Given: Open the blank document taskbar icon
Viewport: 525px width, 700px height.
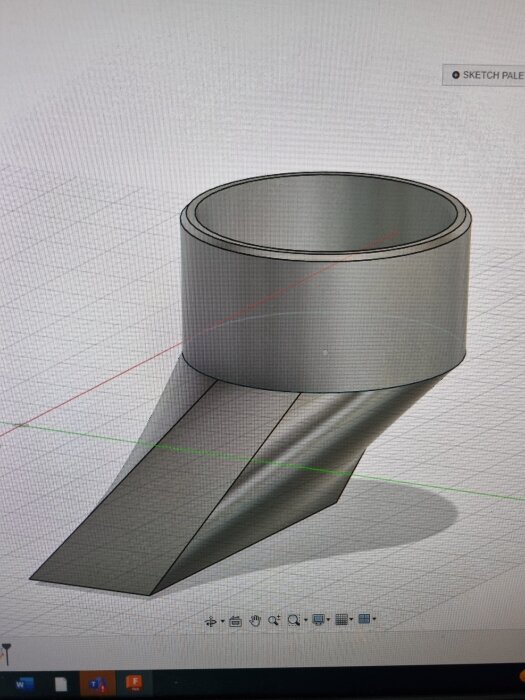Looking at the screenshot, I should pos(61,684).
